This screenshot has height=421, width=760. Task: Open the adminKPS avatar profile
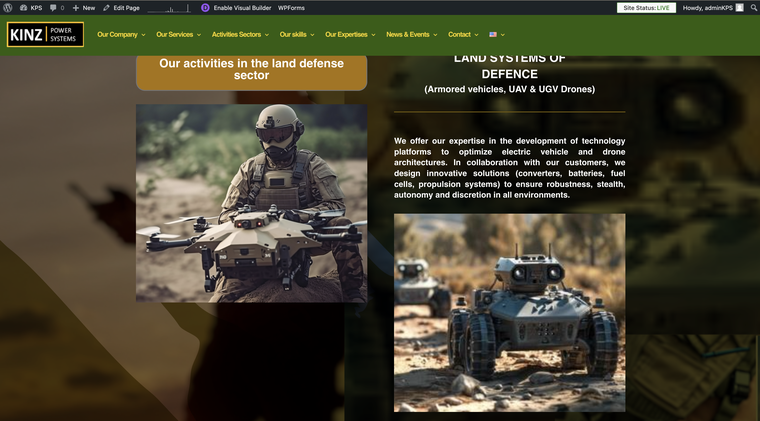(739, 8)
